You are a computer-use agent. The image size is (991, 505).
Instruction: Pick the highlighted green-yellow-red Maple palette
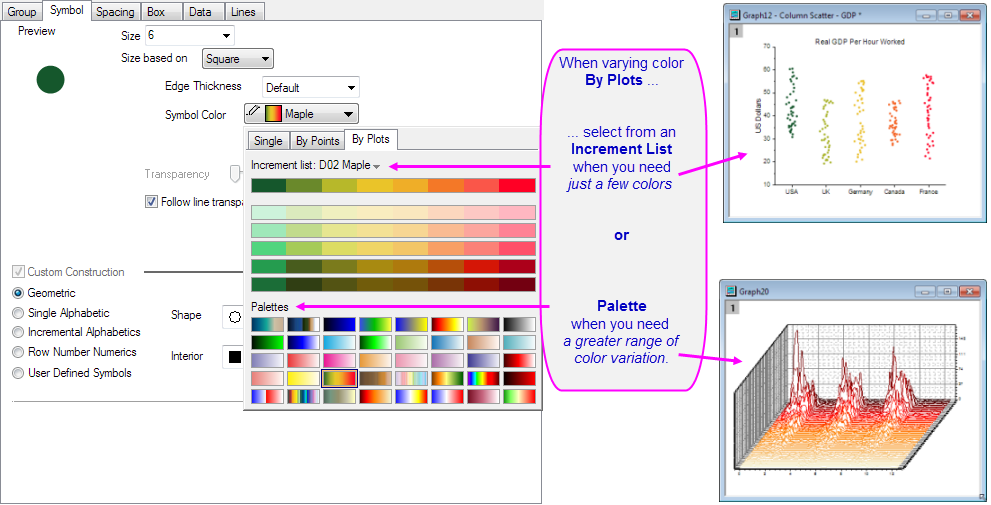(x=339, y=379)
